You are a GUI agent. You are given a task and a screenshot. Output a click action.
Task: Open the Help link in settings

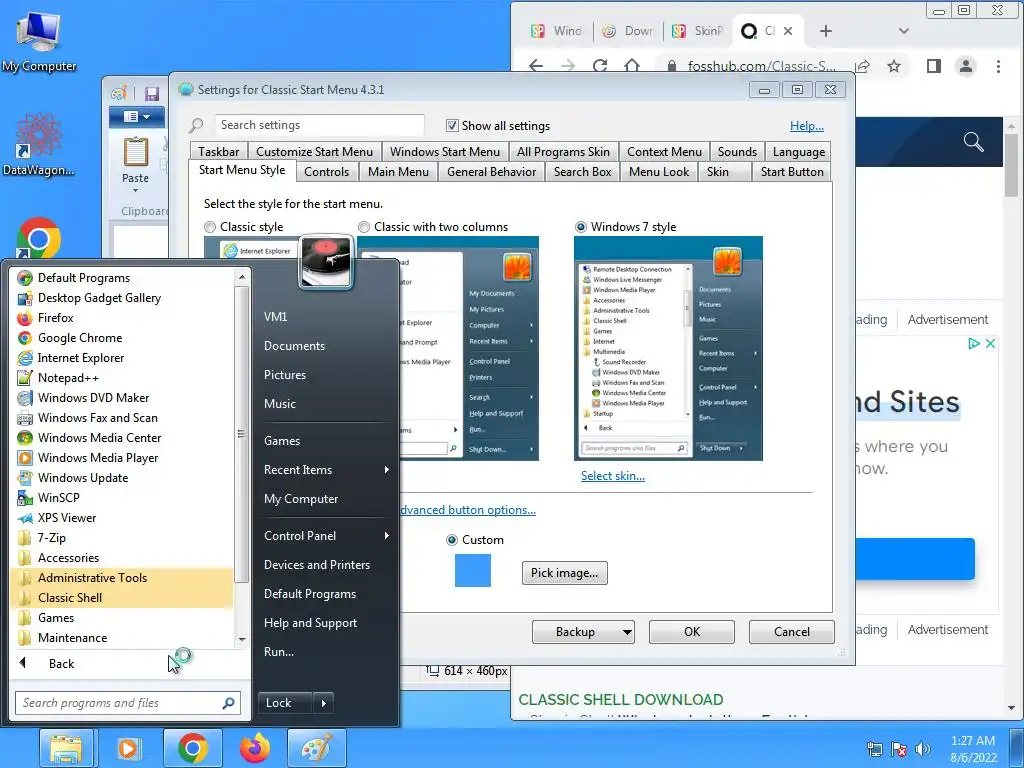(807, 126)
